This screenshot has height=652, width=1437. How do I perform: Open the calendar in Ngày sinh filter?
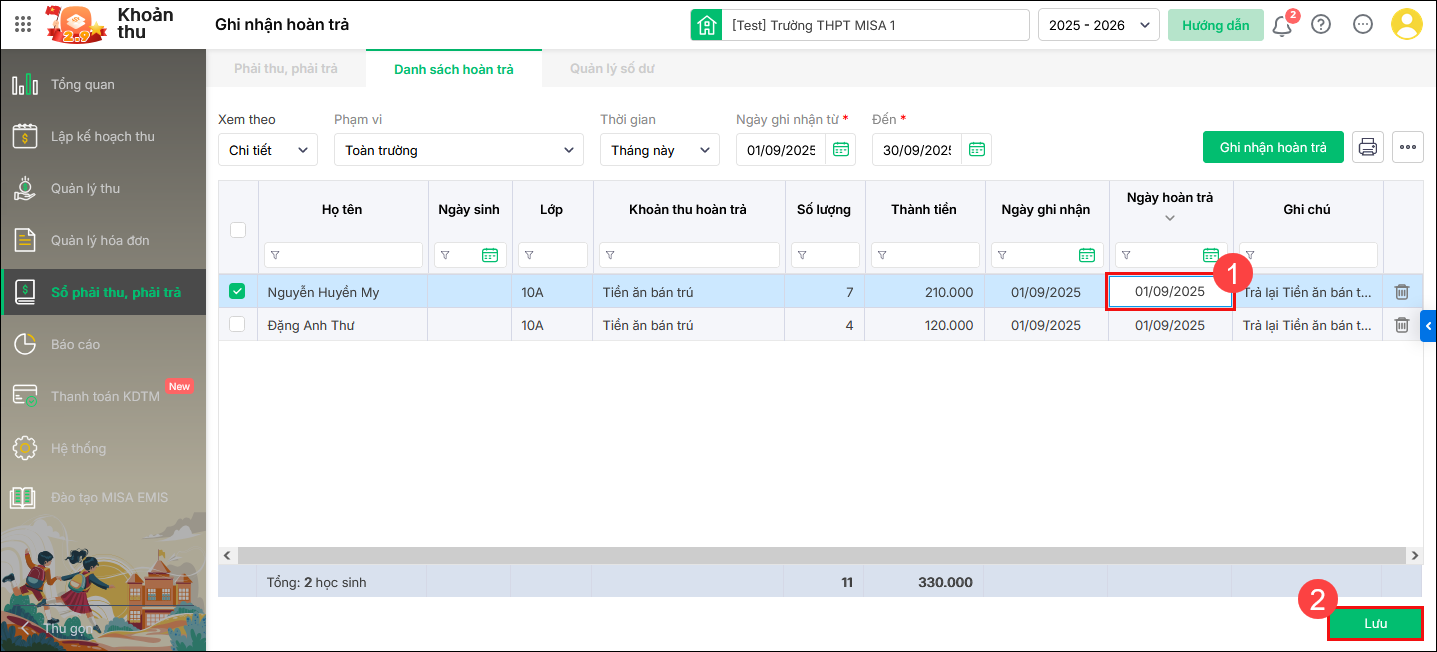(x=490, y=255)
